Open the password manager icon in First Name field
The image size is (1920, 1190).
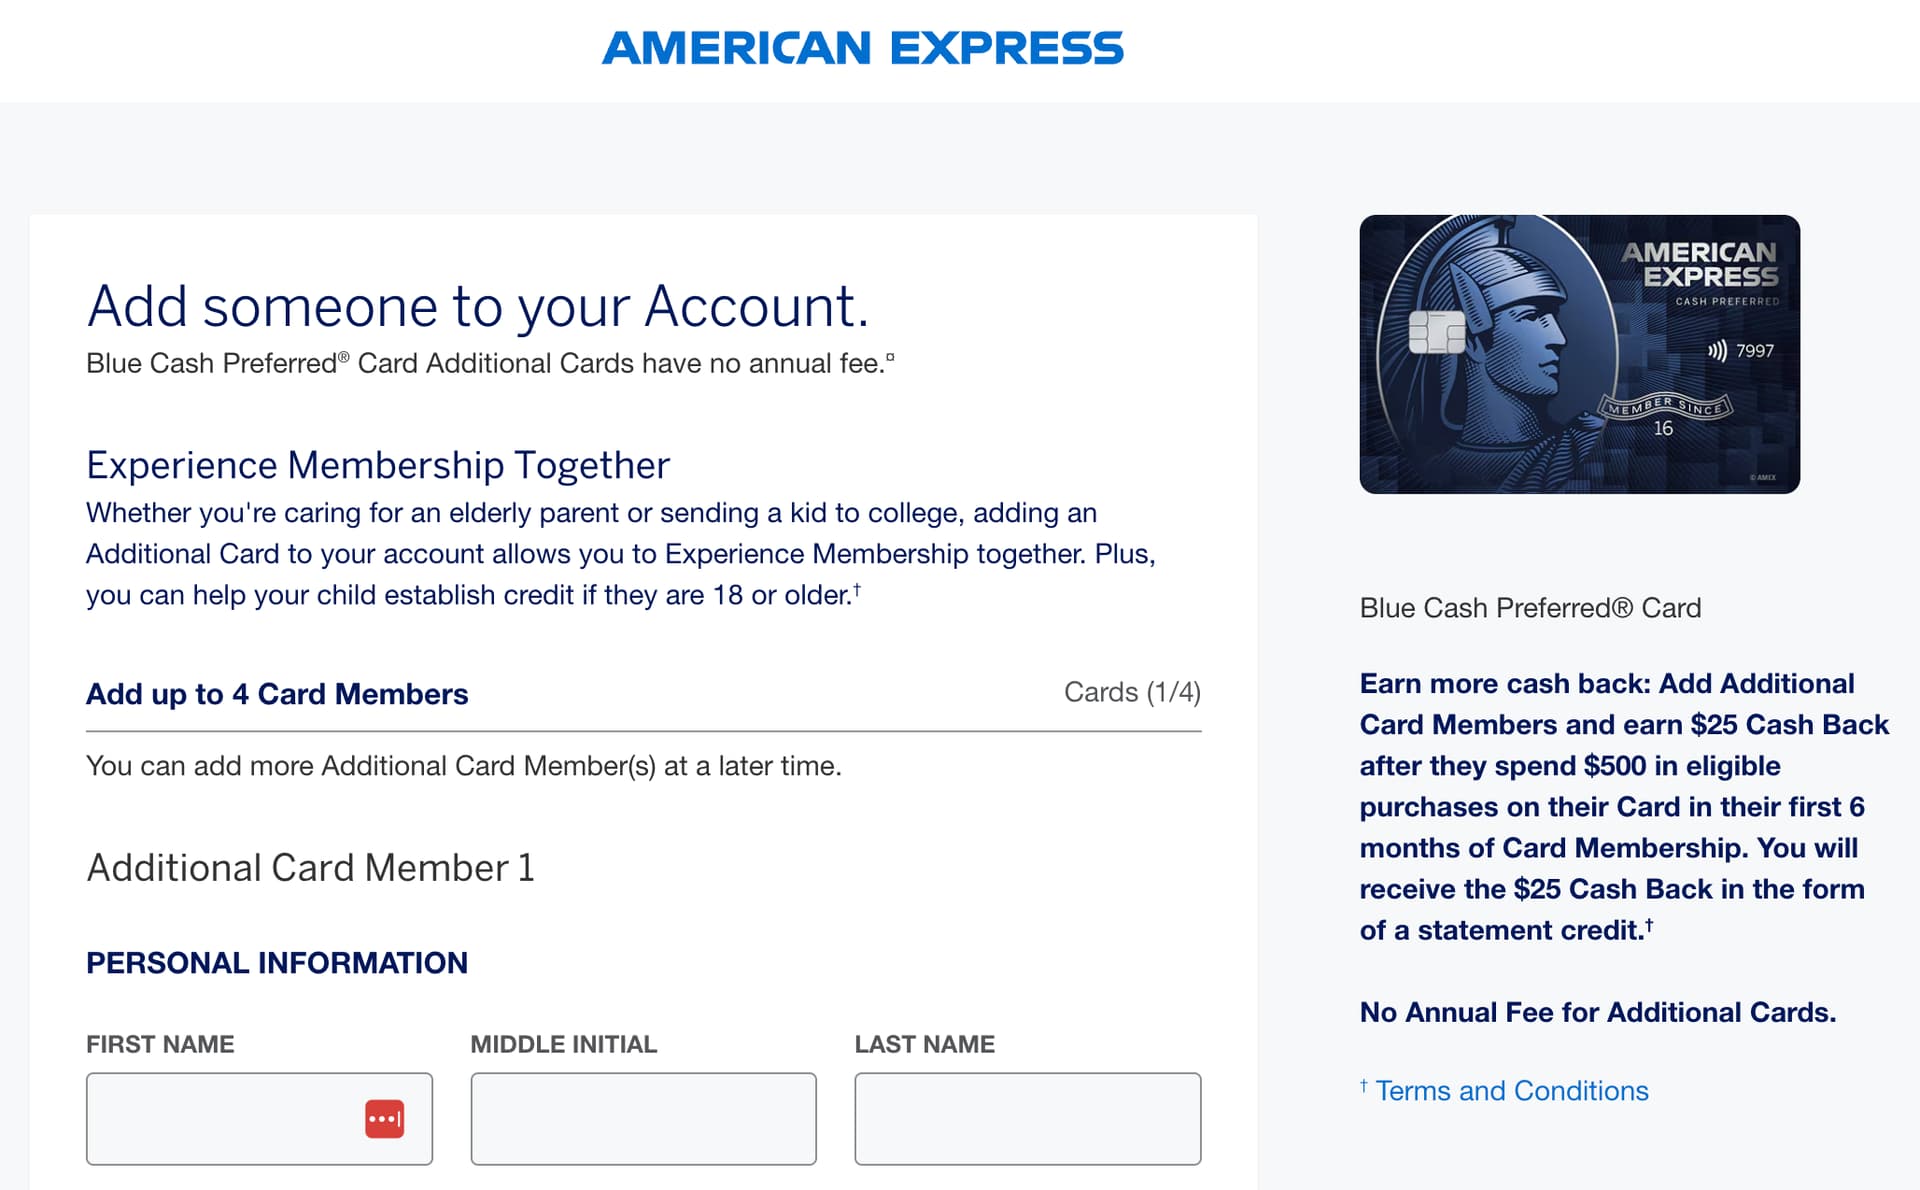click(384, 1119)
